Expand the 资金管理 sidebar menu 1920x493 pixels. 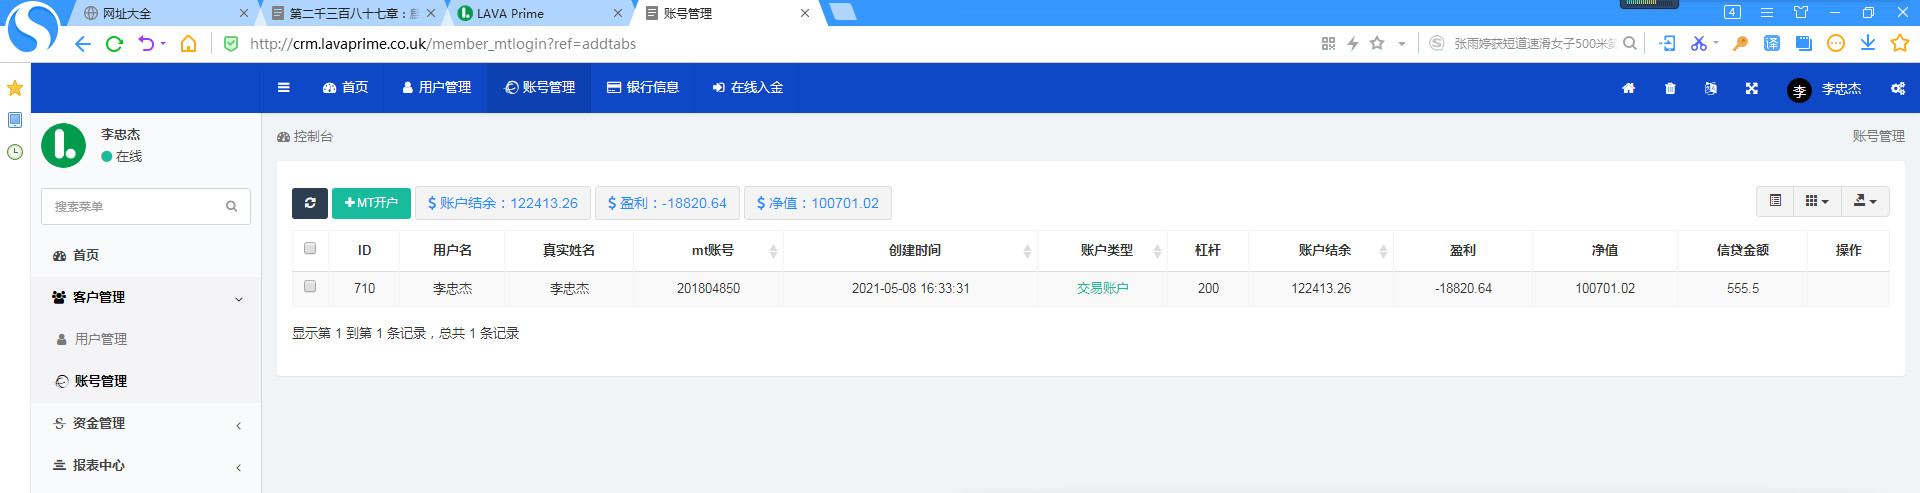146,423
